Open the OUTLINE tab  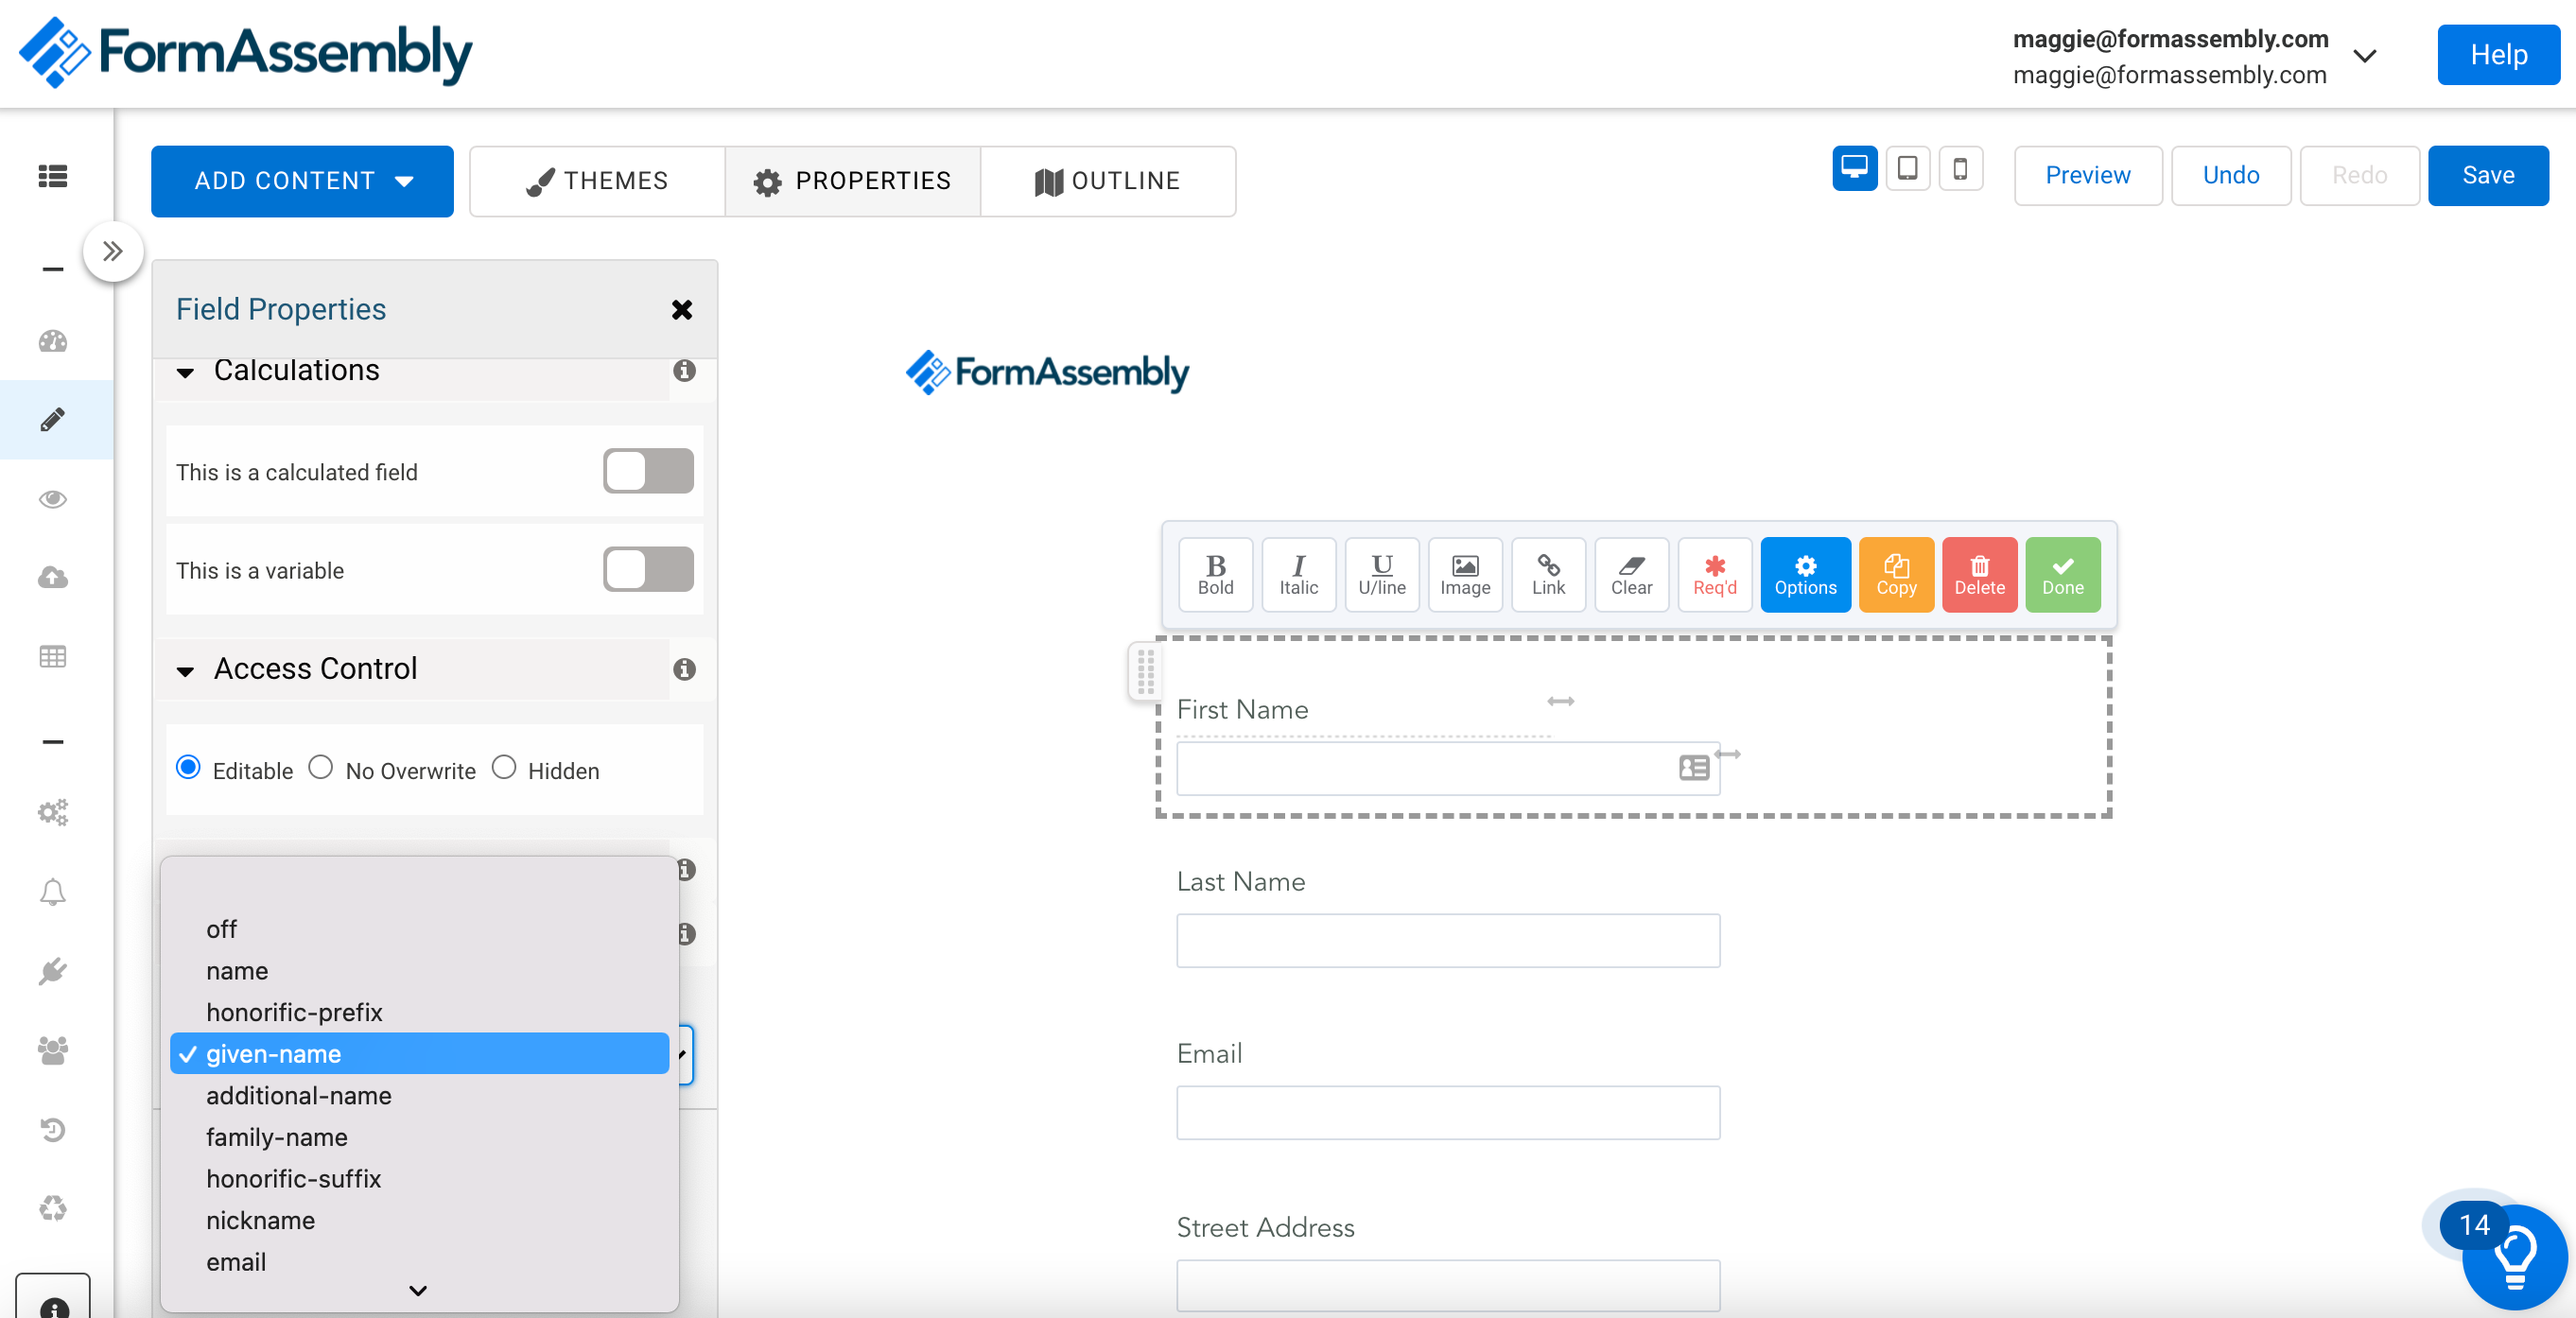(x=1107, y=181)
